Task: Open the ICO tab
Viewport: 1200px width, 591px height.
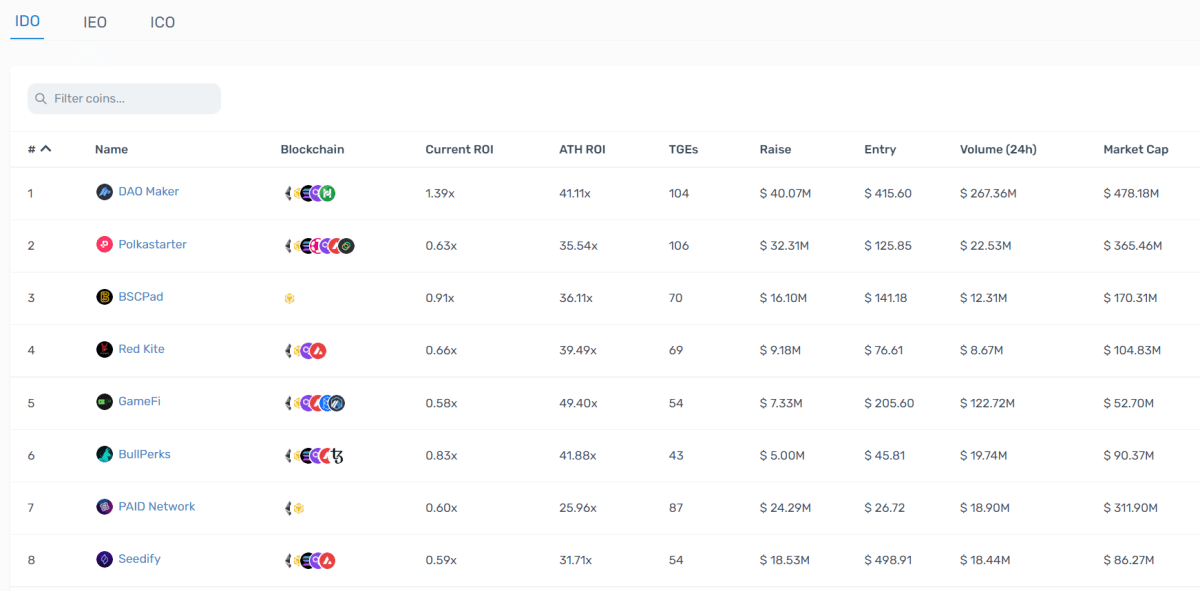Action: point(163,22)
